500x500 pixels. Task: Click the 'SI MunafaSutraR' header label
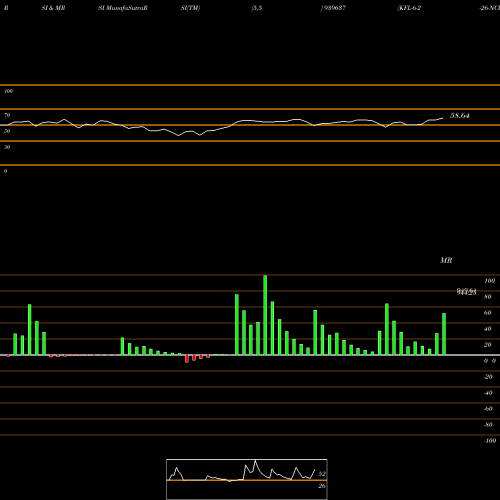pos(123,8)
